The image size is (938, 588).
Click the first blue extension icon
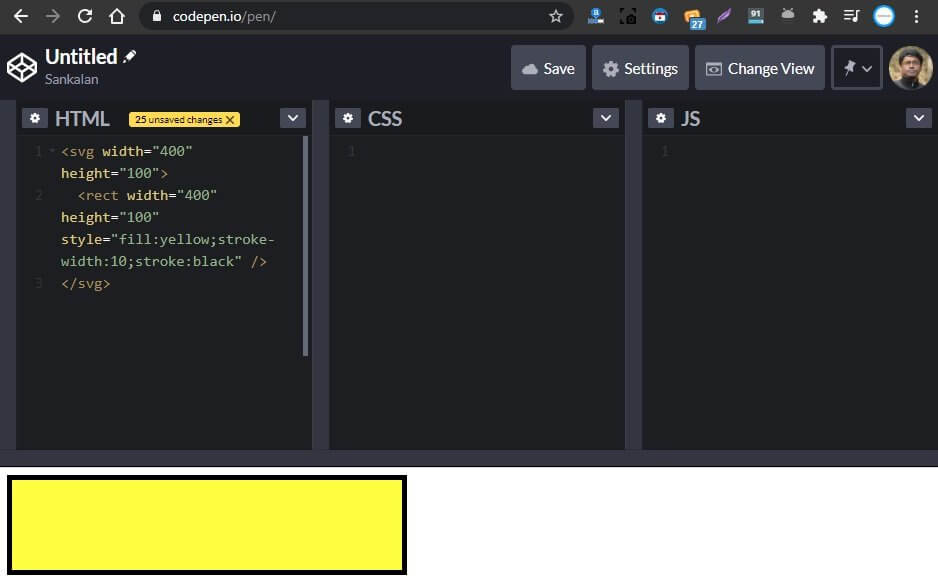point(596,16)
